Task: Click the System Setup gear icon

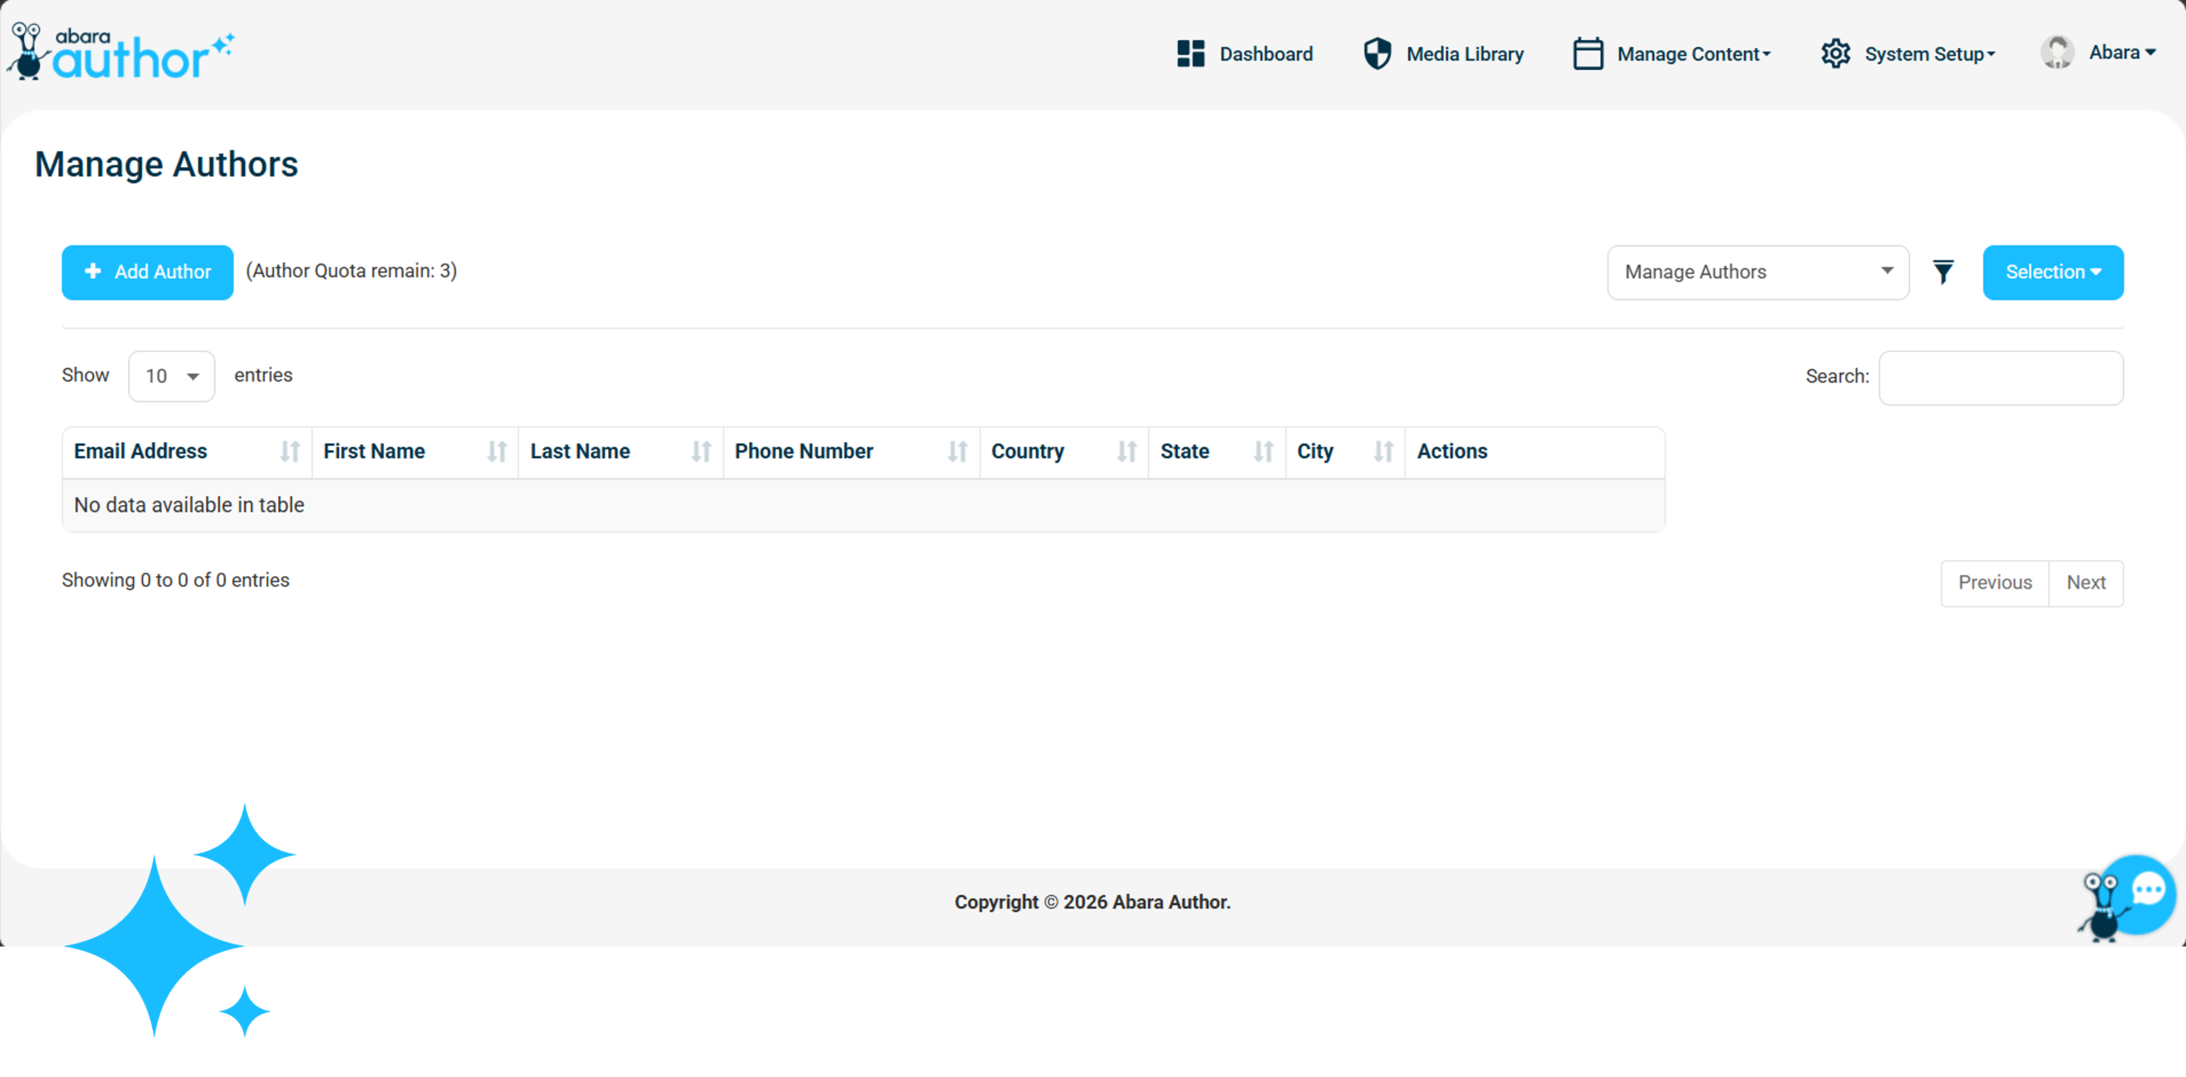Action: point(1835,54)
